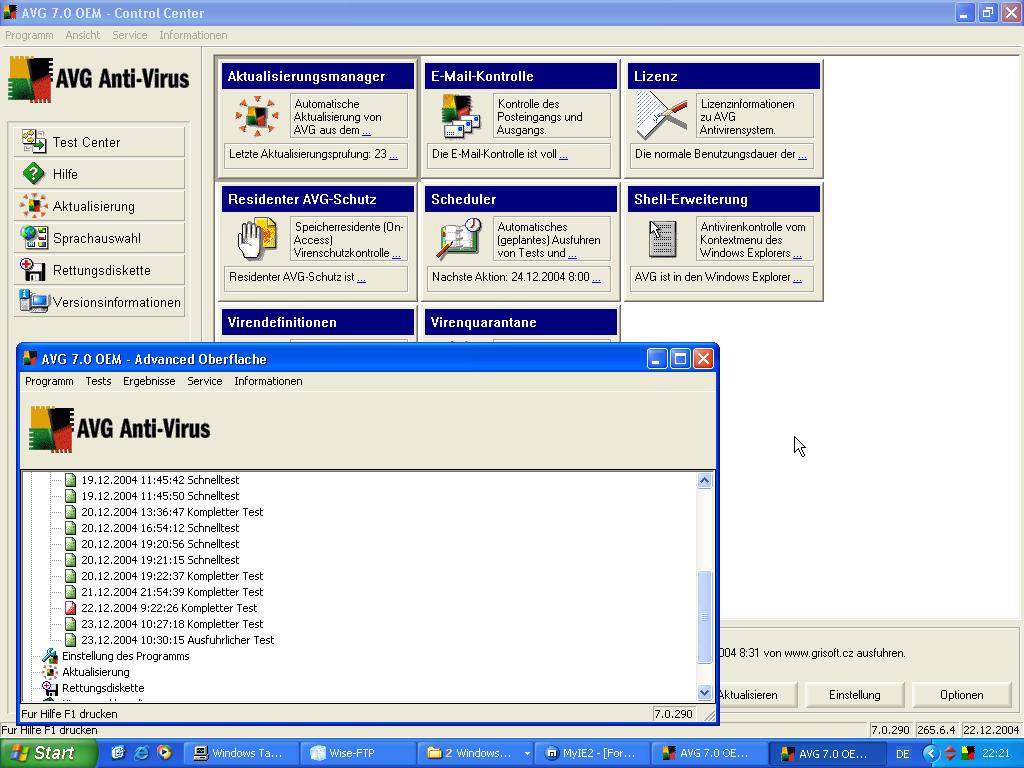
Task: Open the Test Center sidebar icon
Action: pos(33,142)
